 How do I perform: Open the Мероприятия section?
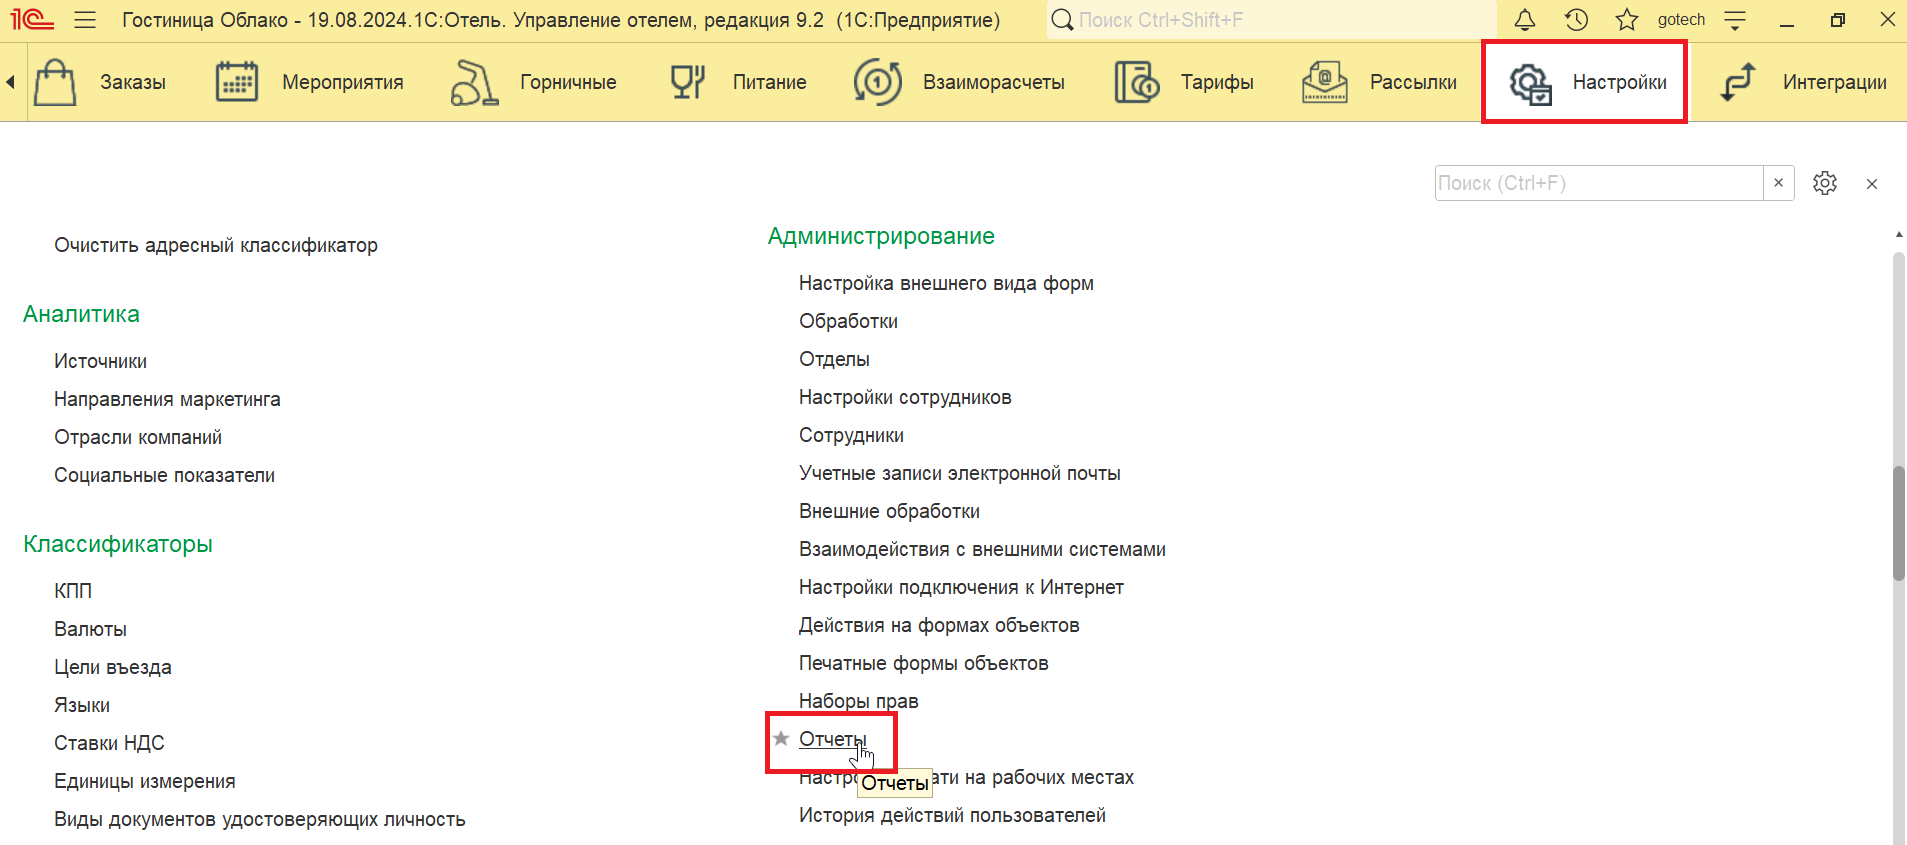coord(343,82)
